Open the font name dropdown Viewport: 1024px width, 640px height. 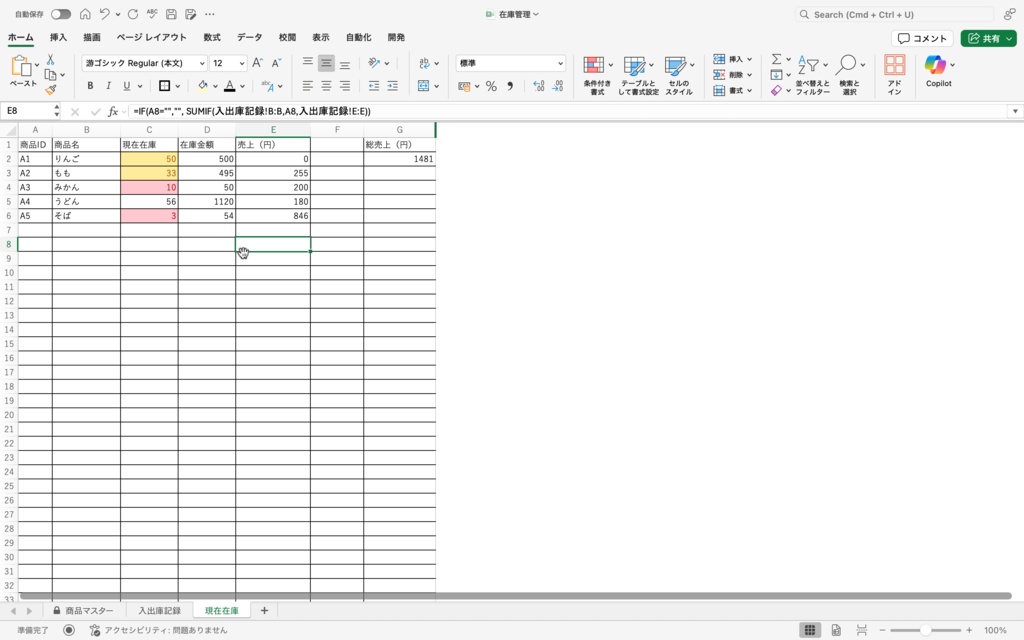coord(202,63)
